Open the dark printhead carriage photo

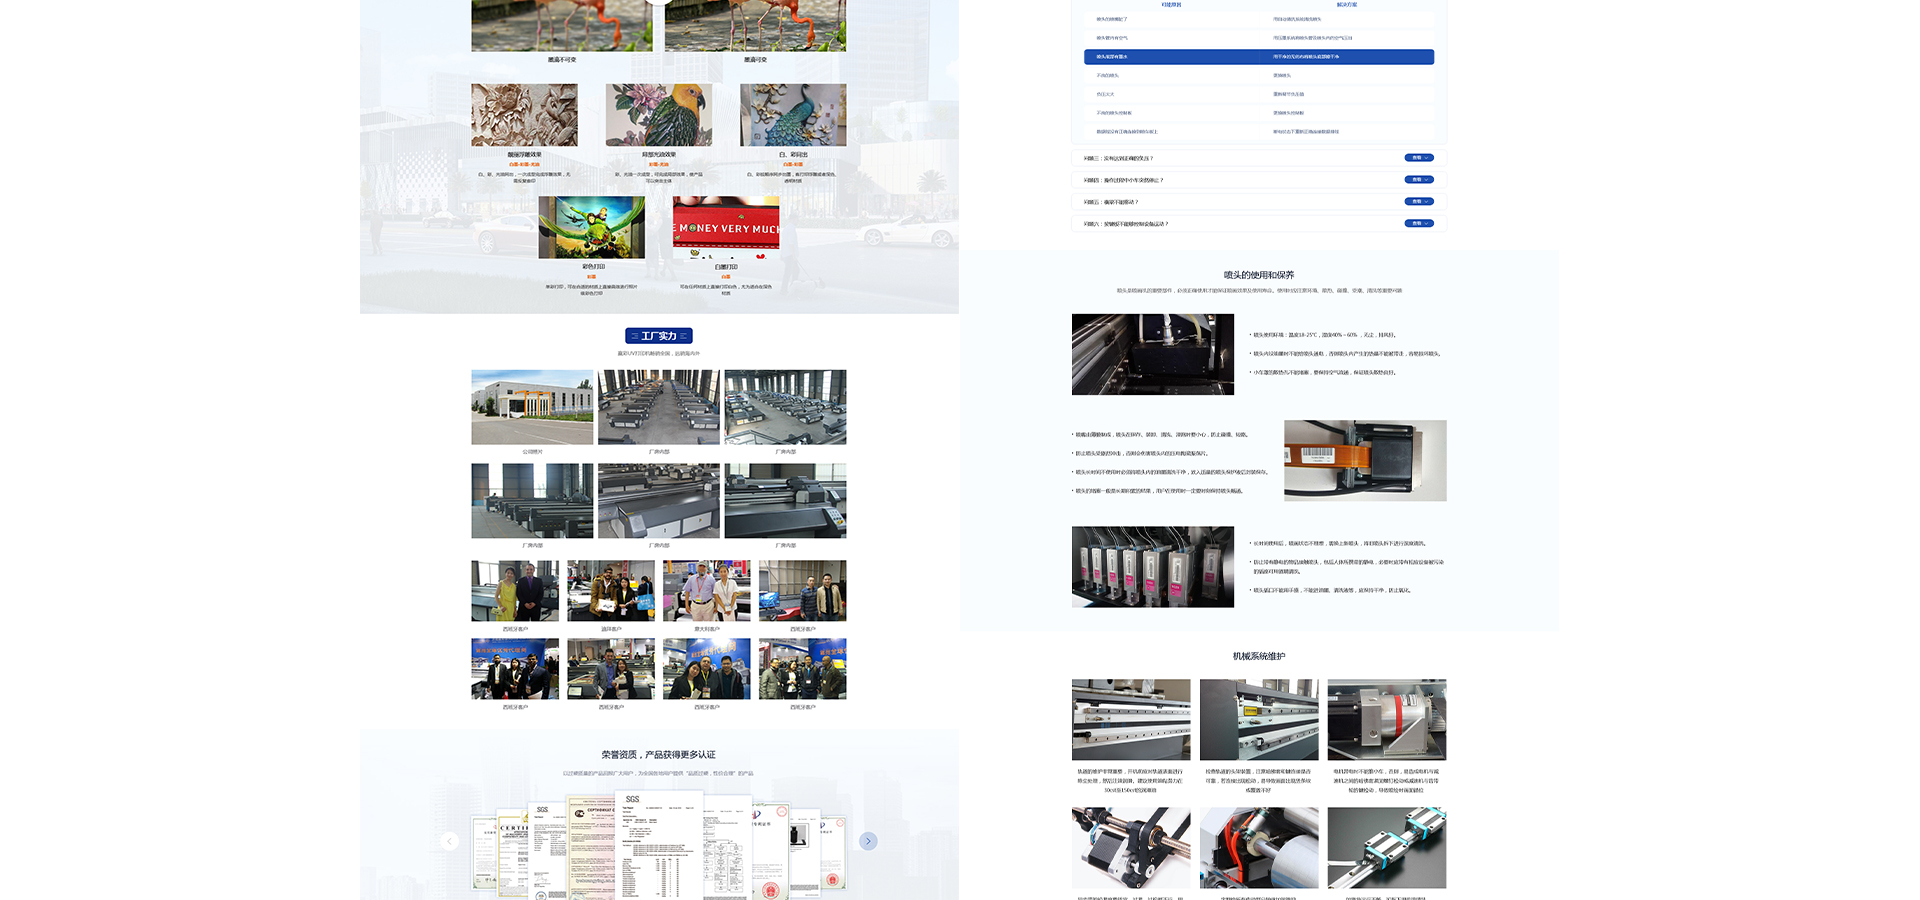coord(1153,354)
